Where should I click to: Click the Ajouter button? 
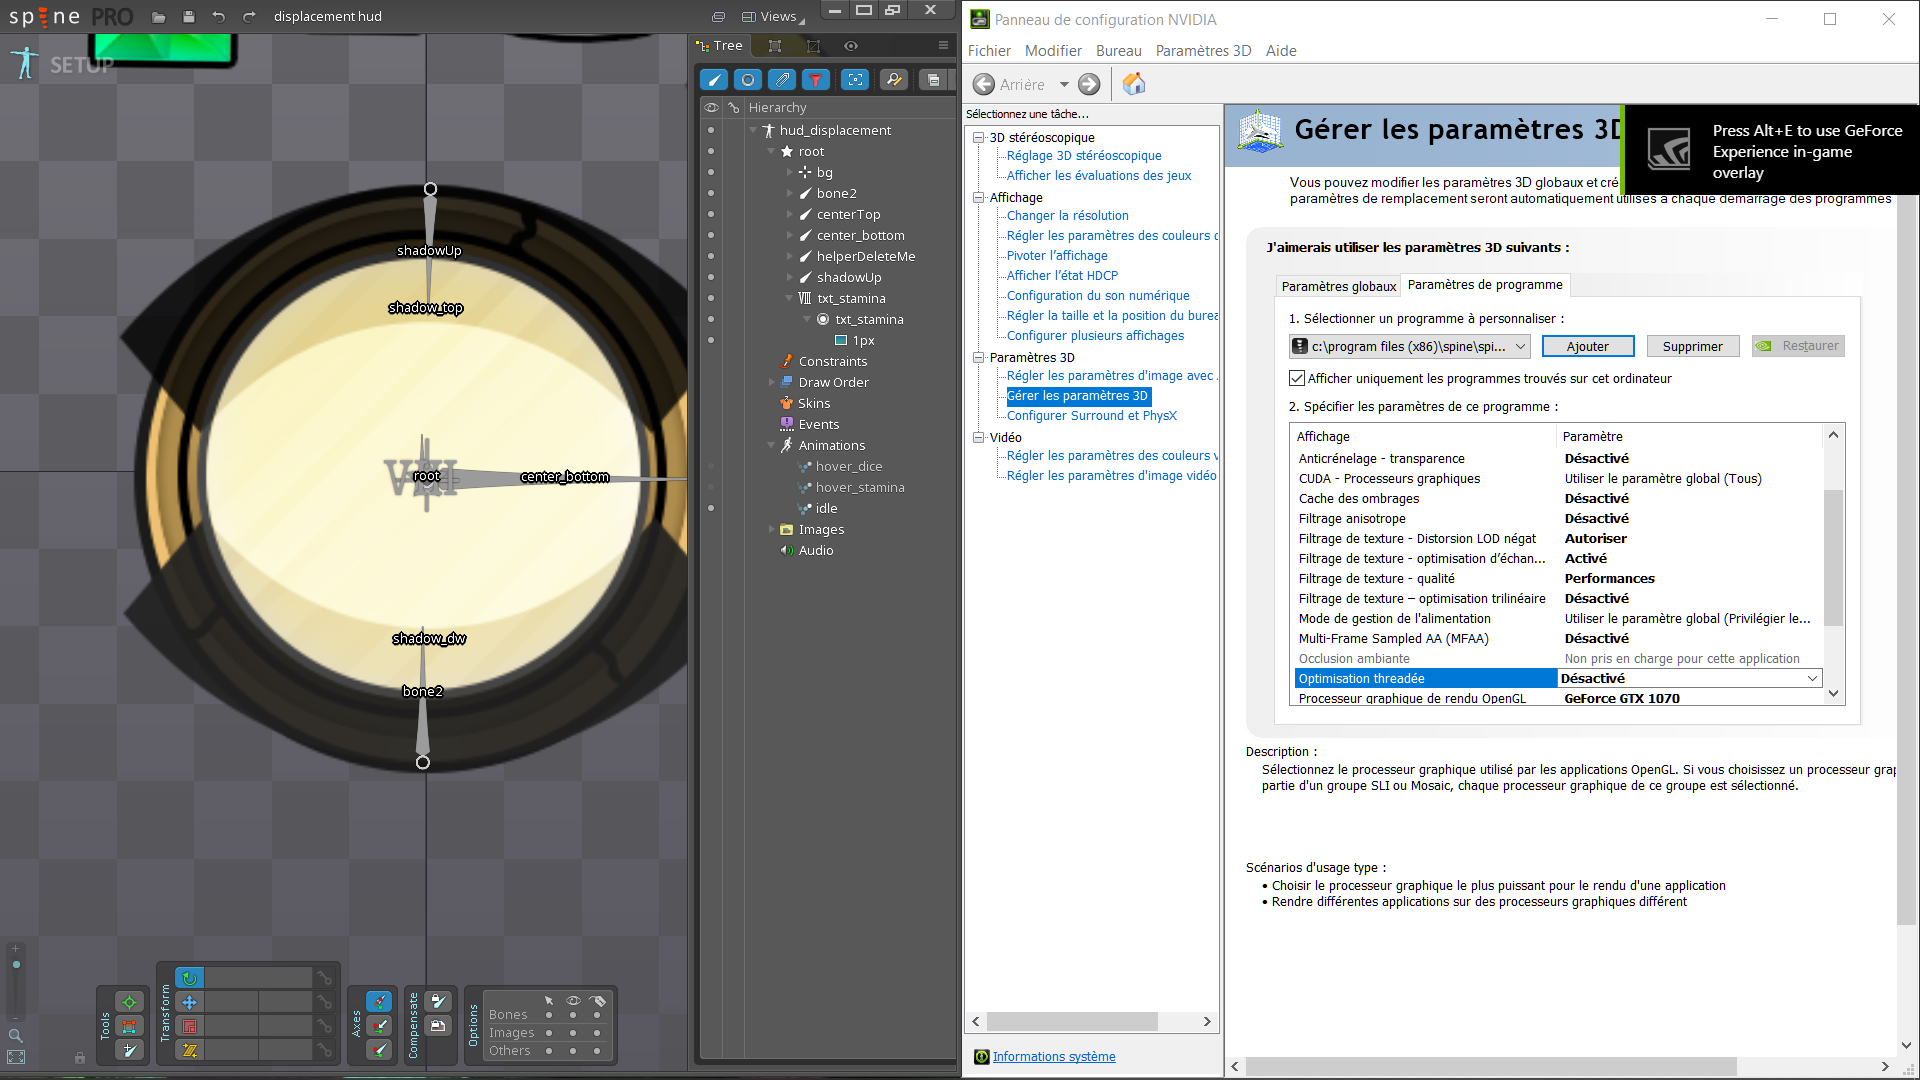point(1588,346)
